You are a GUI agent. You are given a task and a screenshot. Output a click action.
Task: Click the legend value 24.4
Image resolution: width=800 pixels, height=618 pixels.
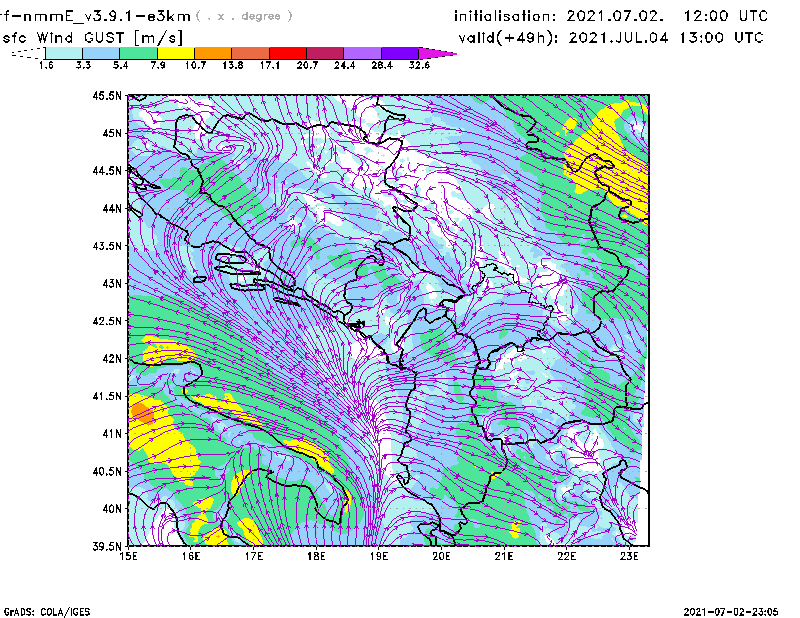344,65
